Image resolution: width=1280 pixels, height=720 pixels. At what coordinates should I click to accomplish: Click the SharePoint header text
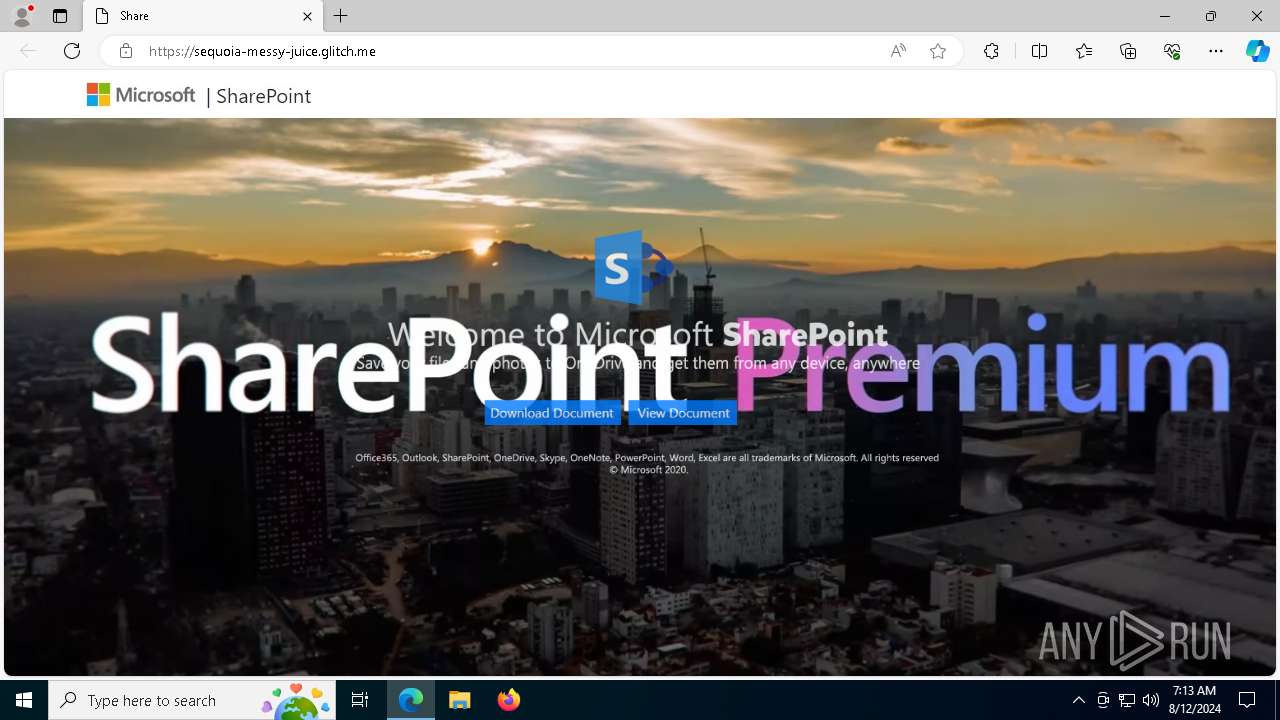(x=263, y=96)
